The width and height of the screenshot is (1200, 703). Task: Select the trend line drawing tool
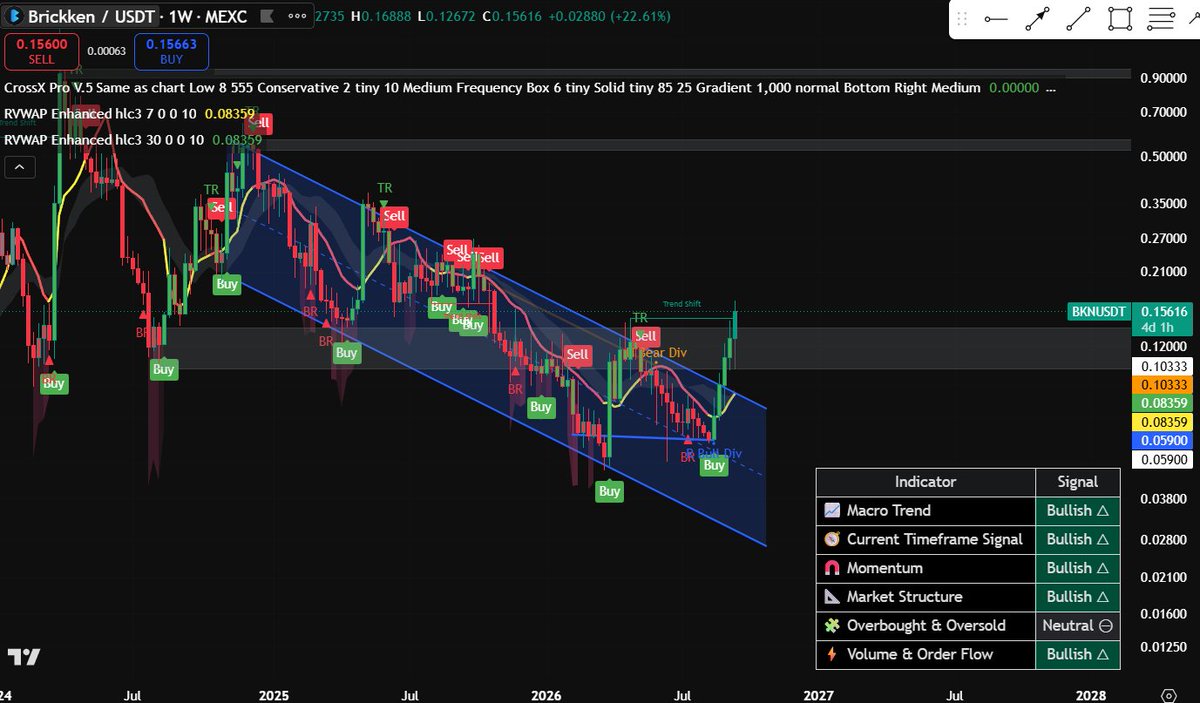[x=1078, y=19]
